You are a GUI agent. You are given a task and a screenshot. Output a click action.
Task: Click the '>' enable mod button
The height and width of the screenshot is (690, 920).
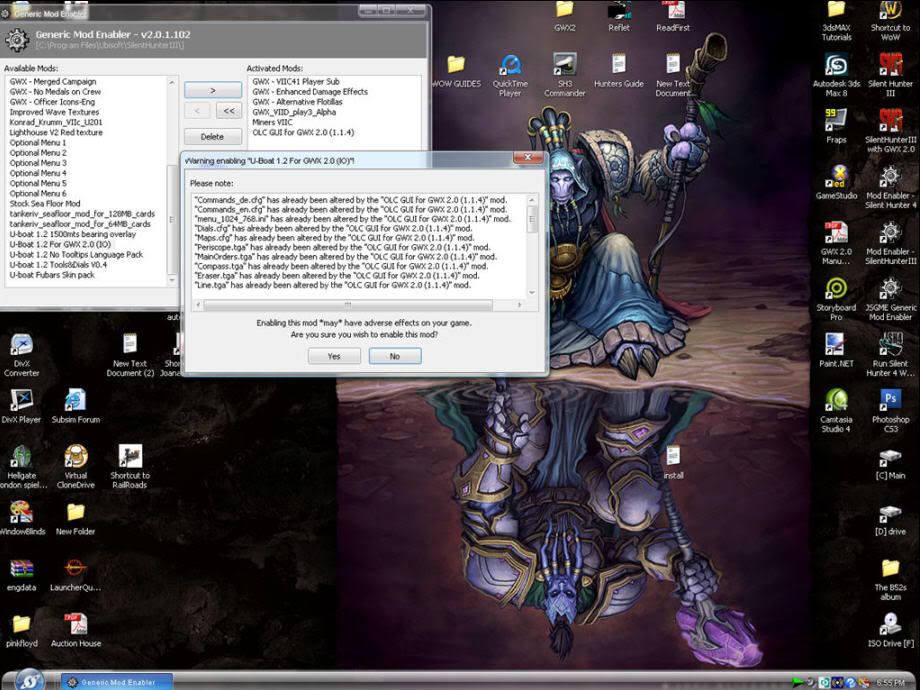[212, 90]
